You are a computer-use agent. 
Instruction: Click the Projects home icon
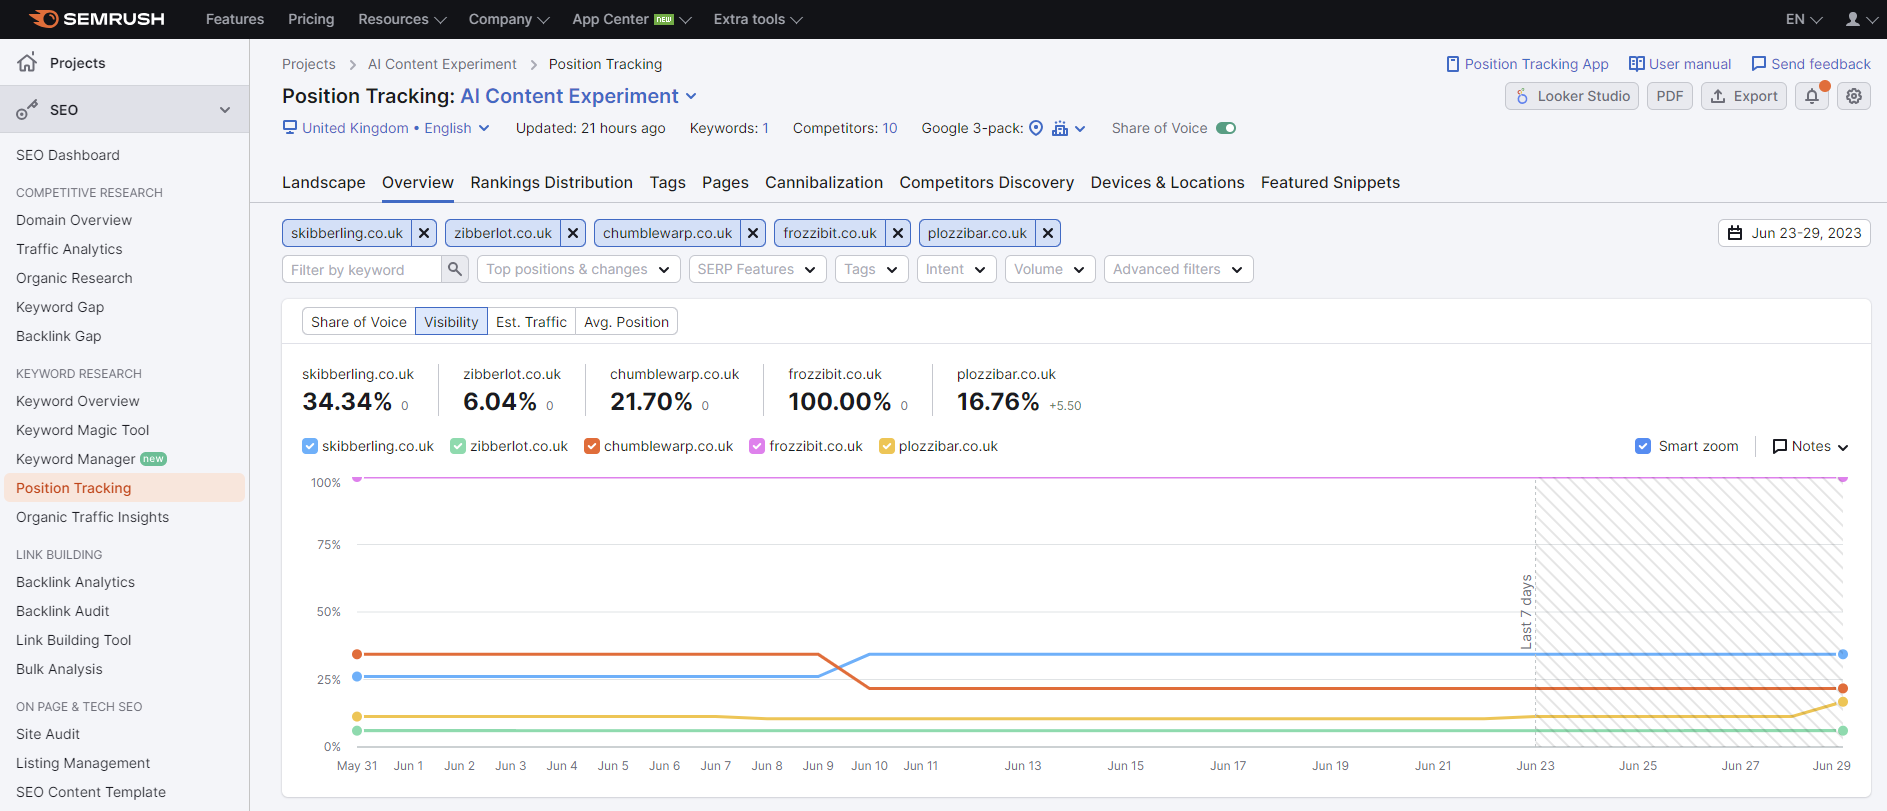[27, 62]
